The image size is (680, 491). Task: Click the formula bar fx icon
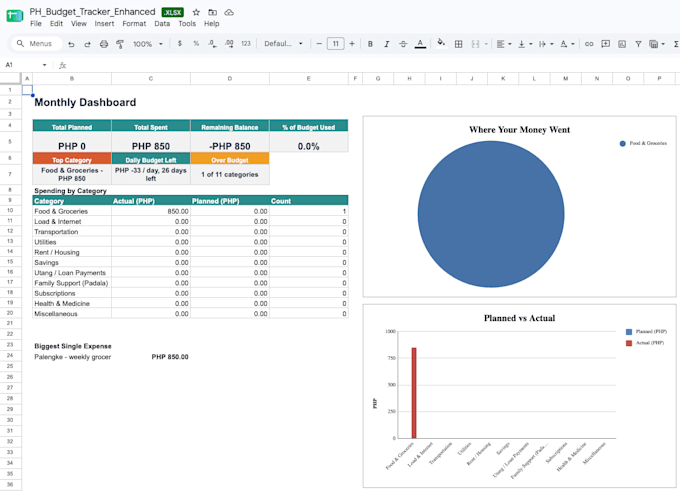pos(62,65)
